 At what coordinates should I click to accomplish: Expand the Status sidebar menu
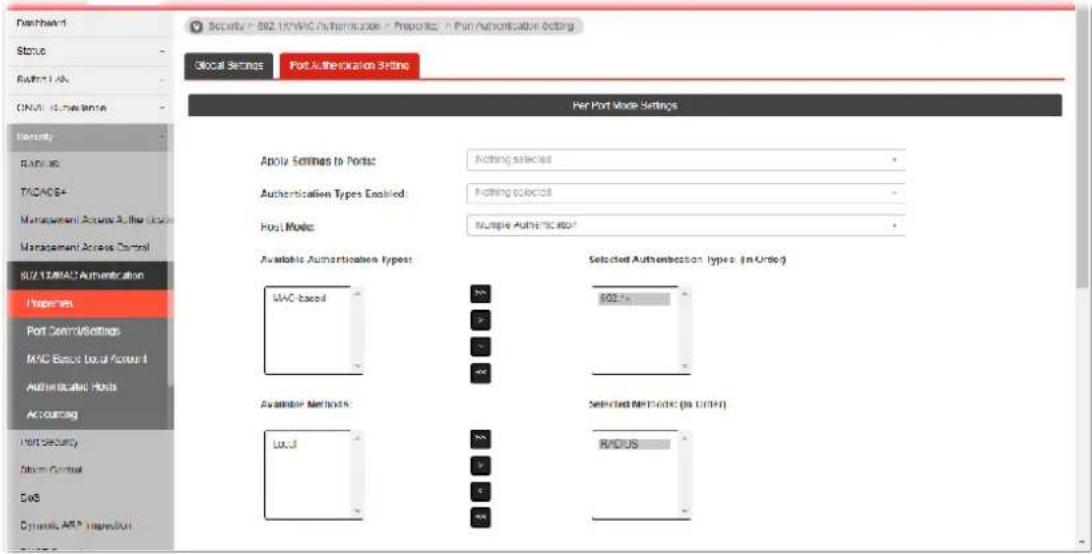pos(89,51)
